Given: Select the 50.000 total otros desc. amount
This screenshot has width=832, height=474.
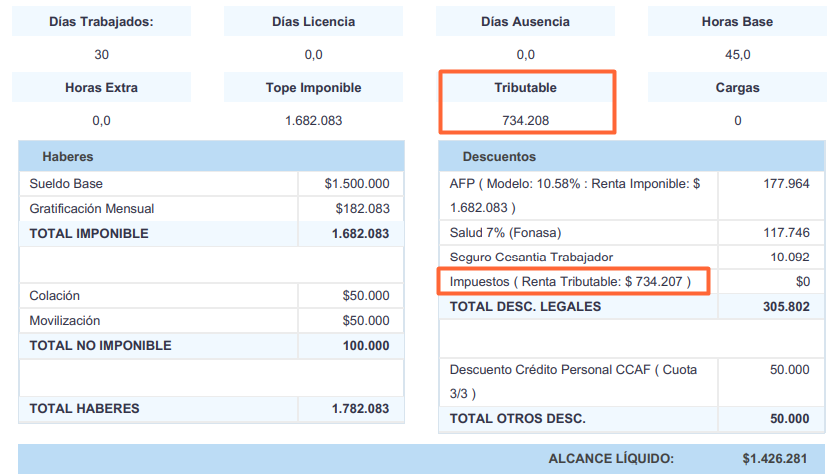Looking at the screenshot, I should point(790,418).
